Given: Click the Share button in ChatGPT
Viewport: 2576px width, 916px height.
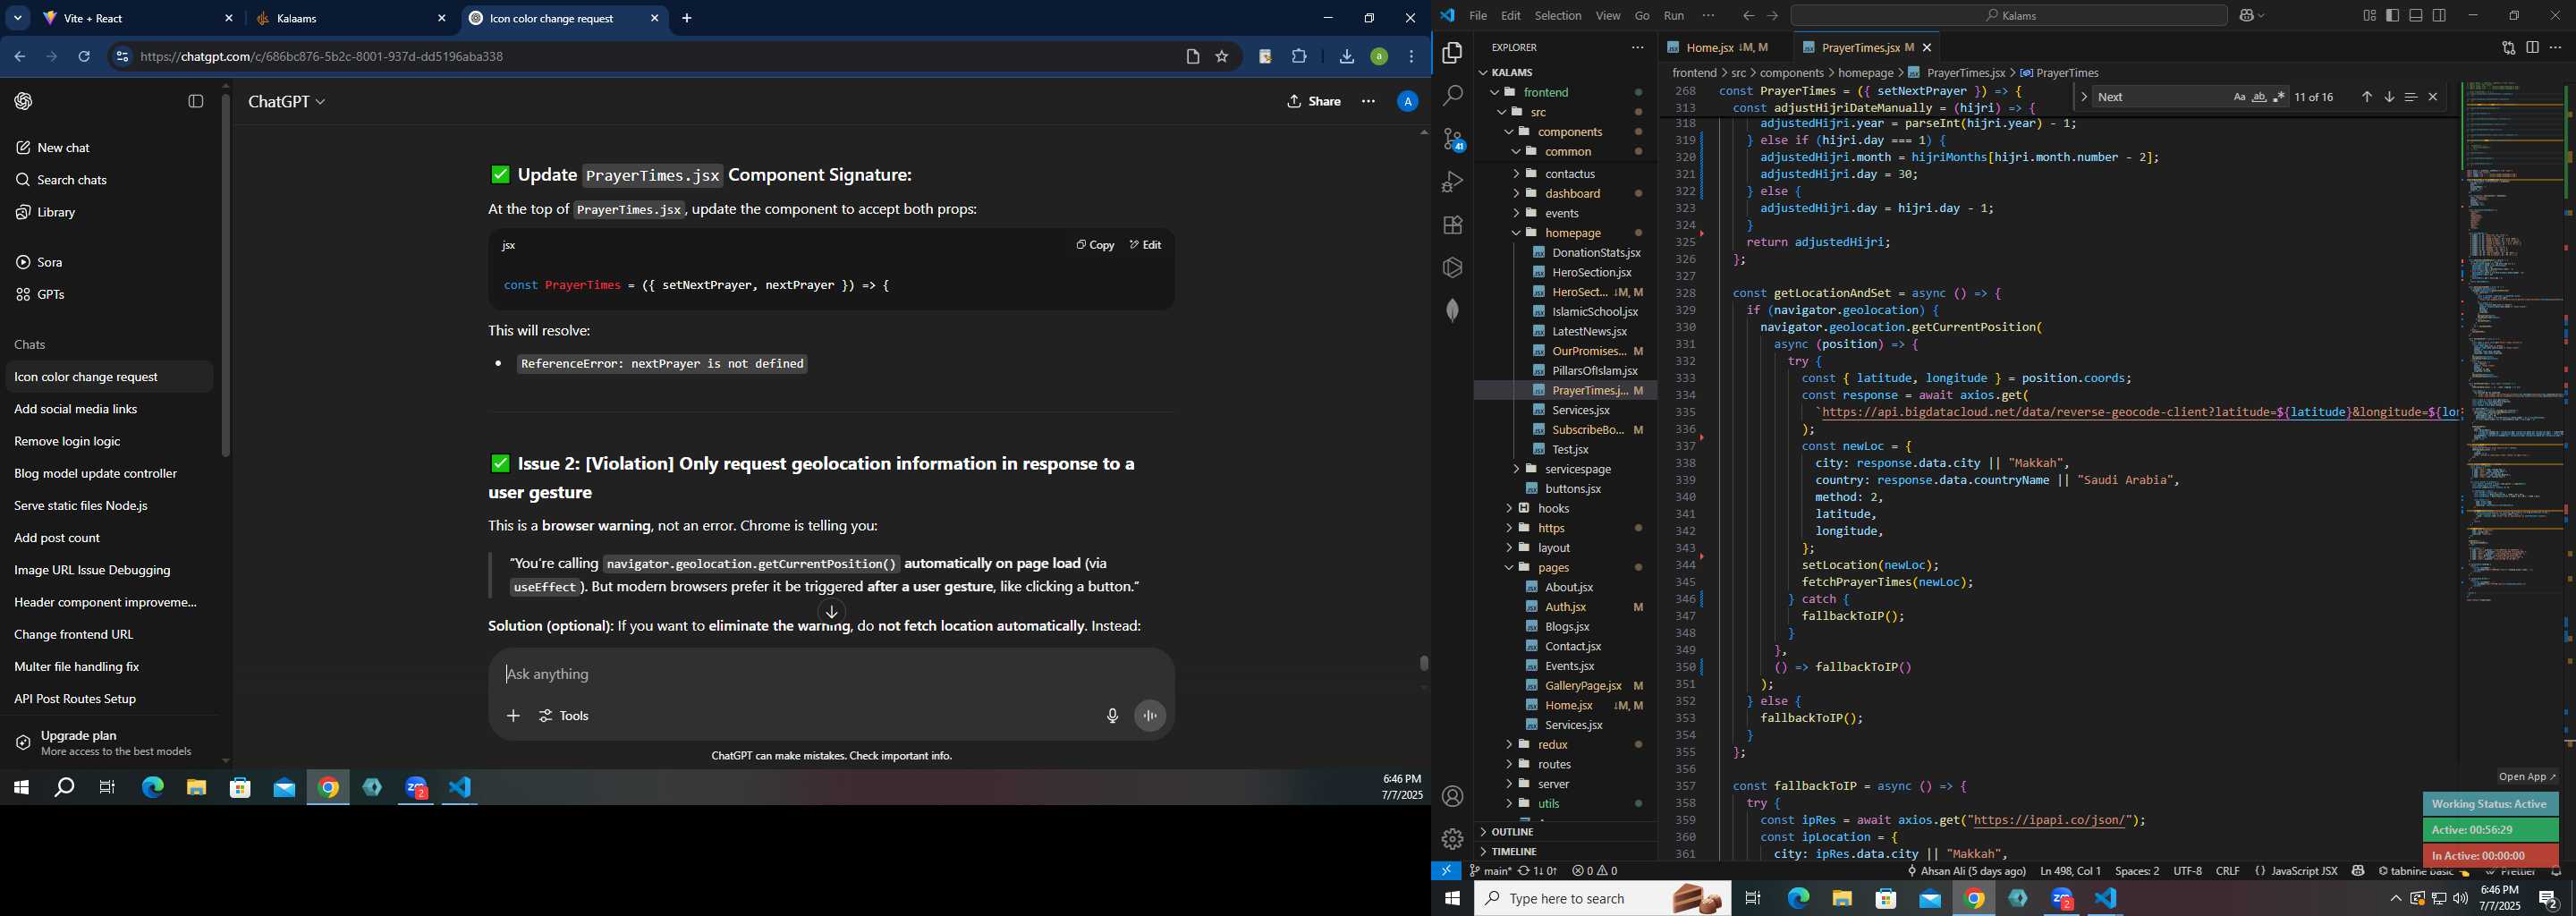Looking at the screenshot, I should tap(1314, 101).
